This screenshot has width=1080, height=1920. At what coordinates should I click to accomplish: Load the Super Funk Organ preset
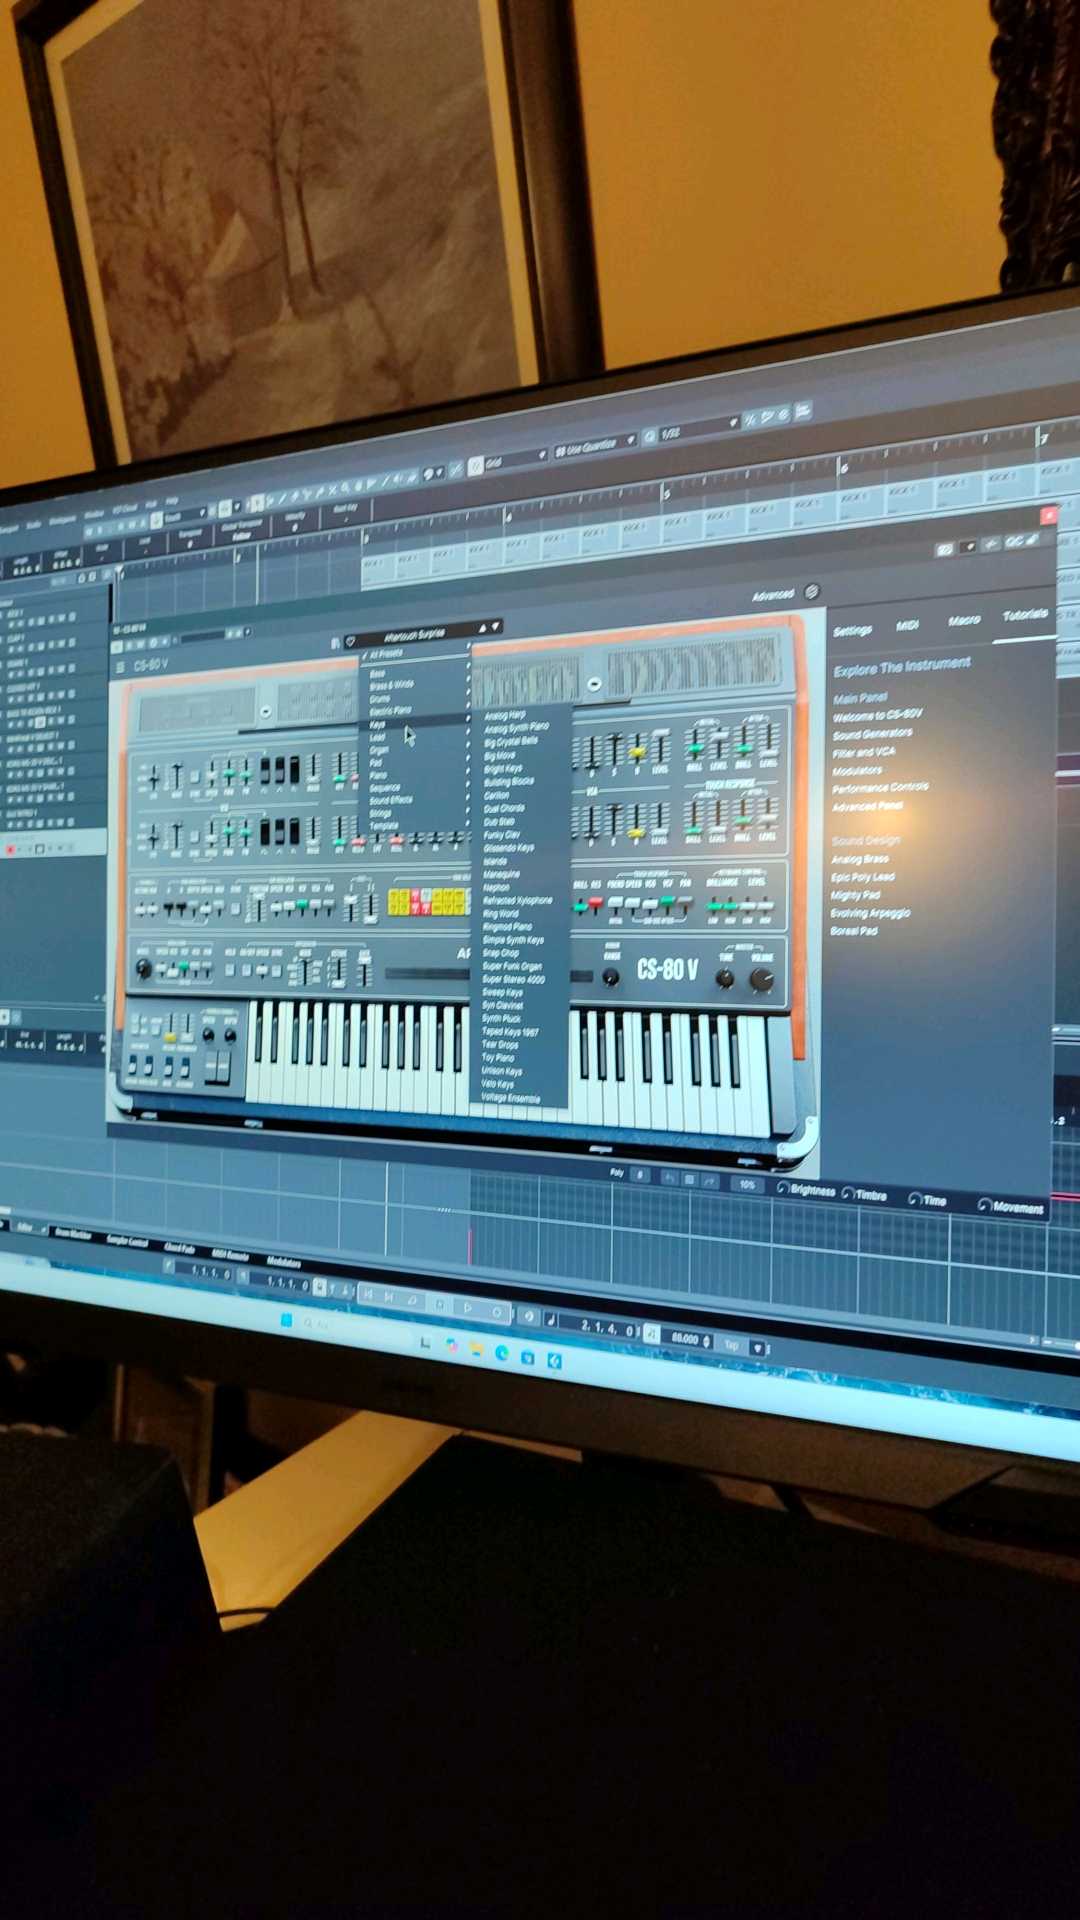click(512, 966)
